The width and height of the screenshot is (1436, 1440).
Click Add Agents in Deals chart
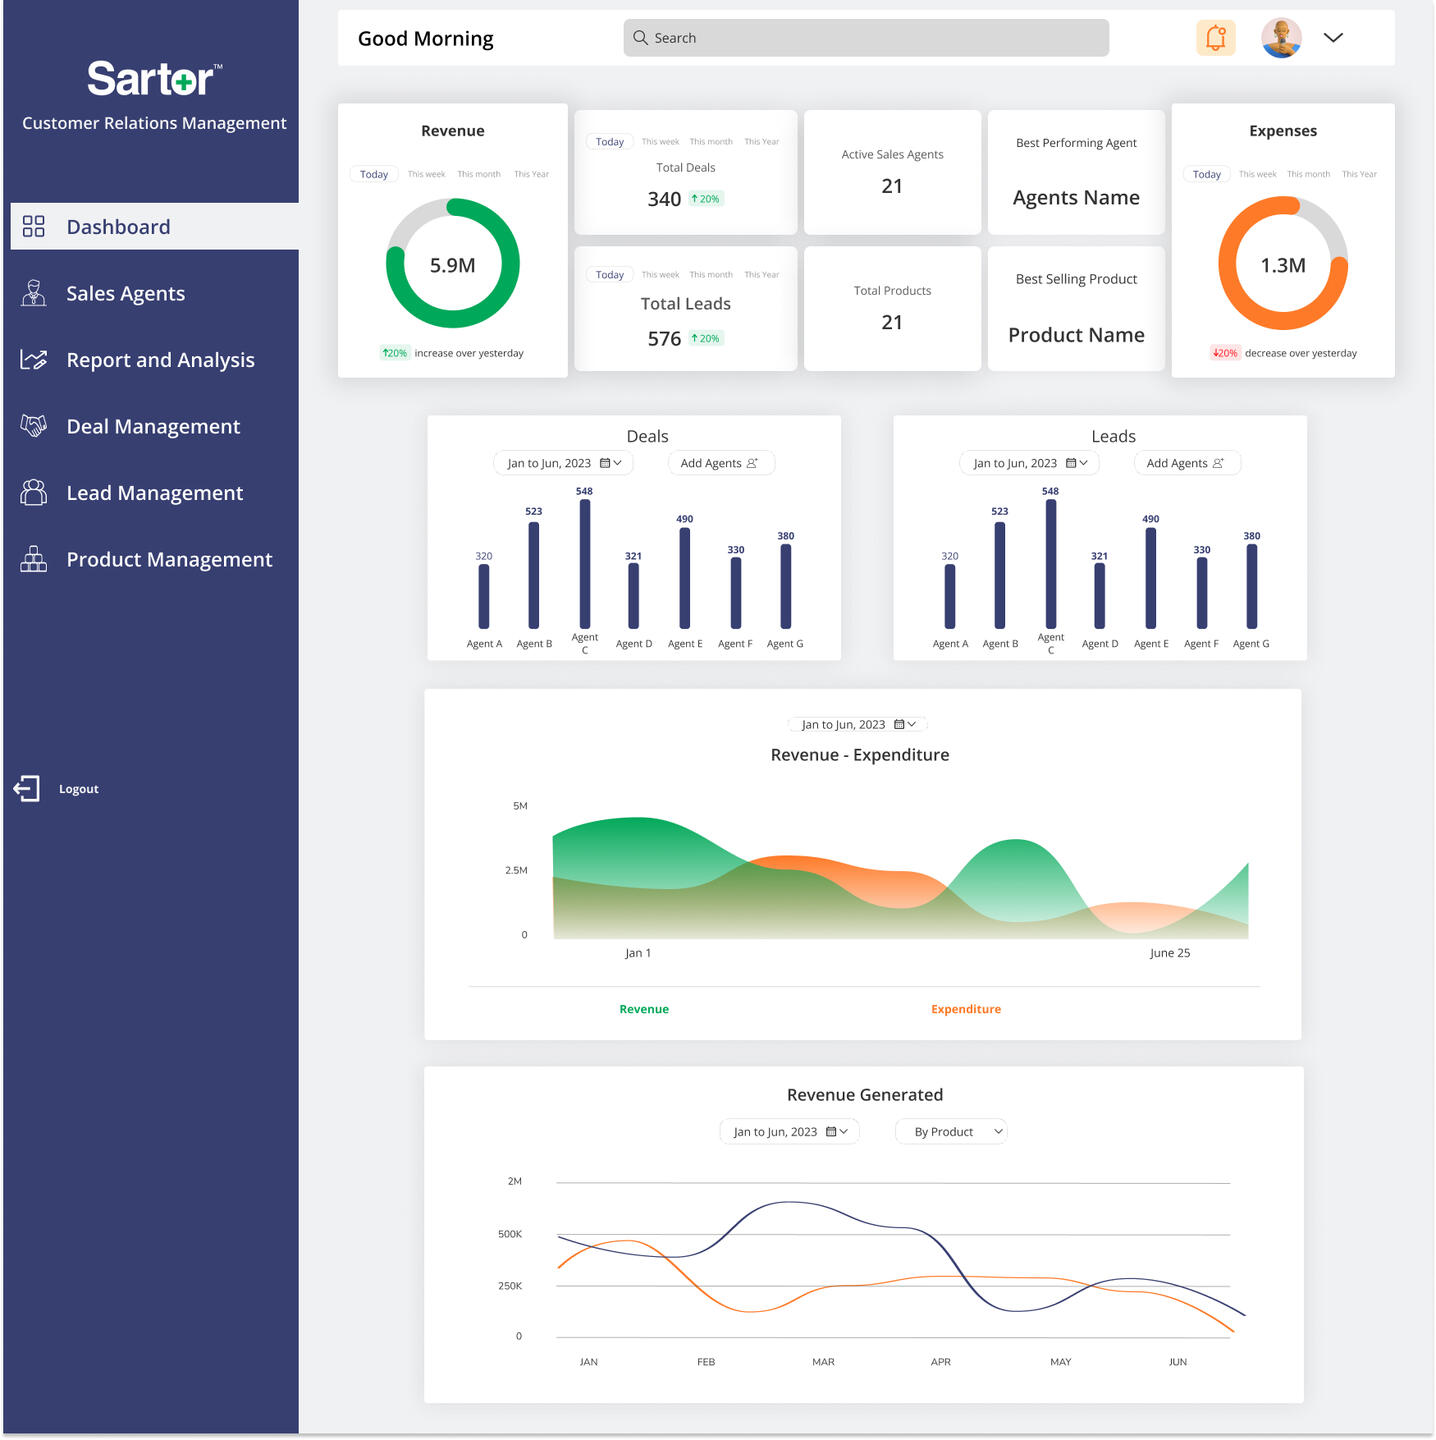click(720, 463)
